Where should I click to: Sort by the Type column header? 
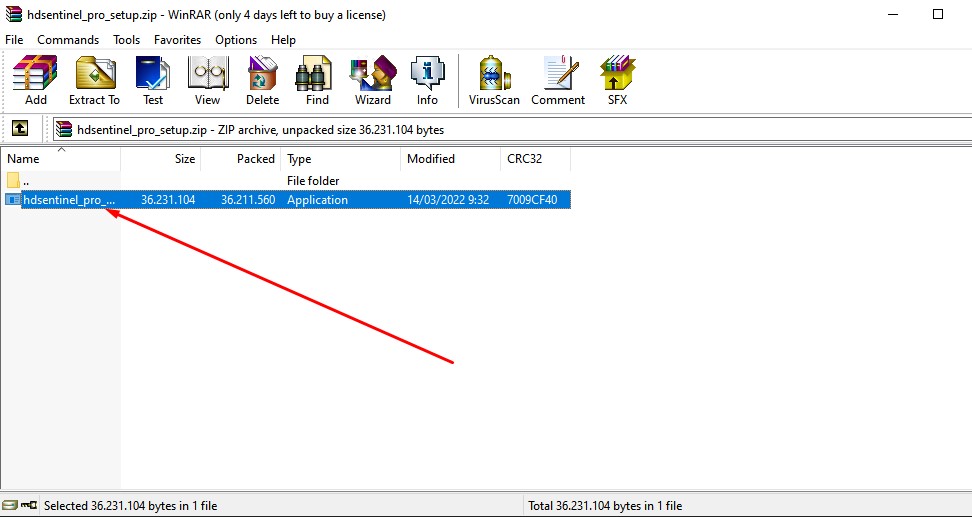341,159
